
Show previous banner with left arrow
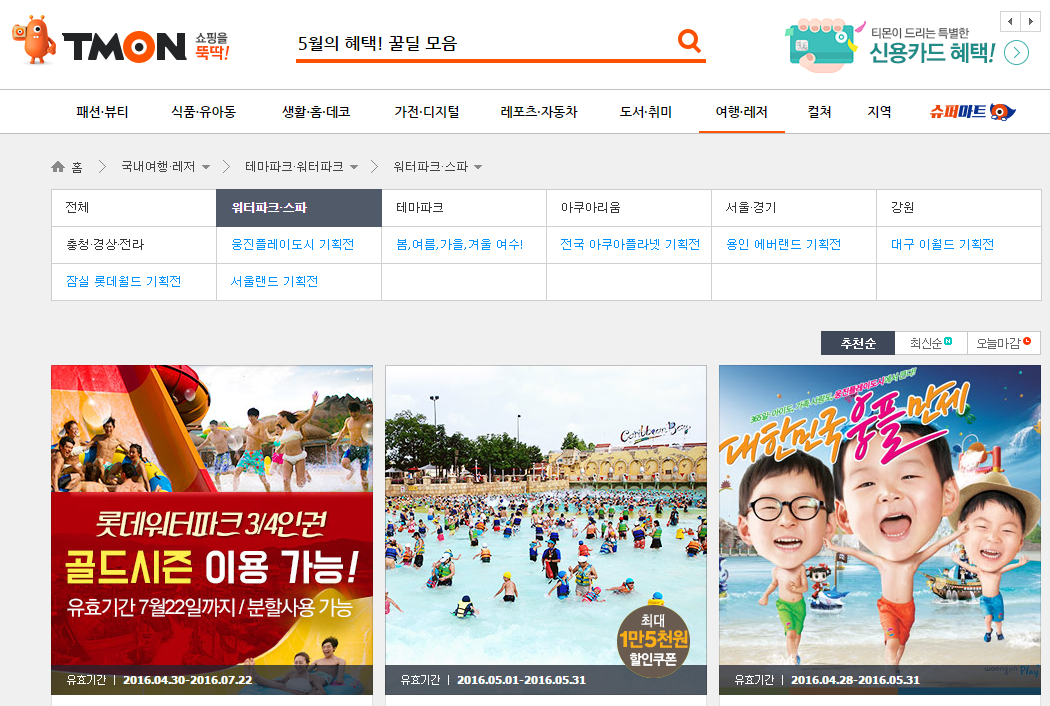click(1010, 21)
